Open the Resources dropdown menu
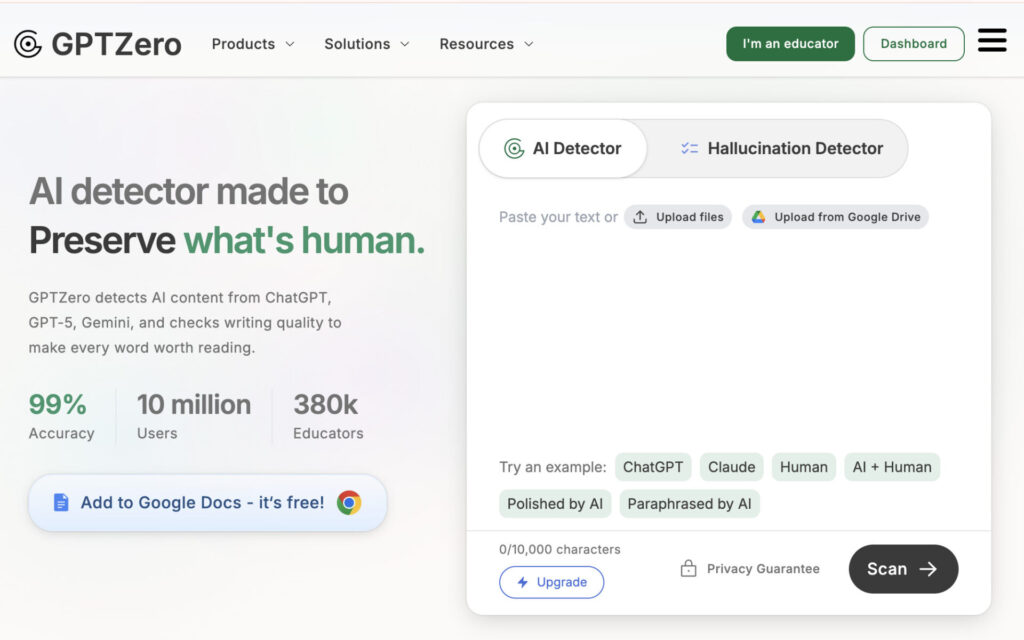The width and height of the screenshot is (1024, 640). [486, 44]
